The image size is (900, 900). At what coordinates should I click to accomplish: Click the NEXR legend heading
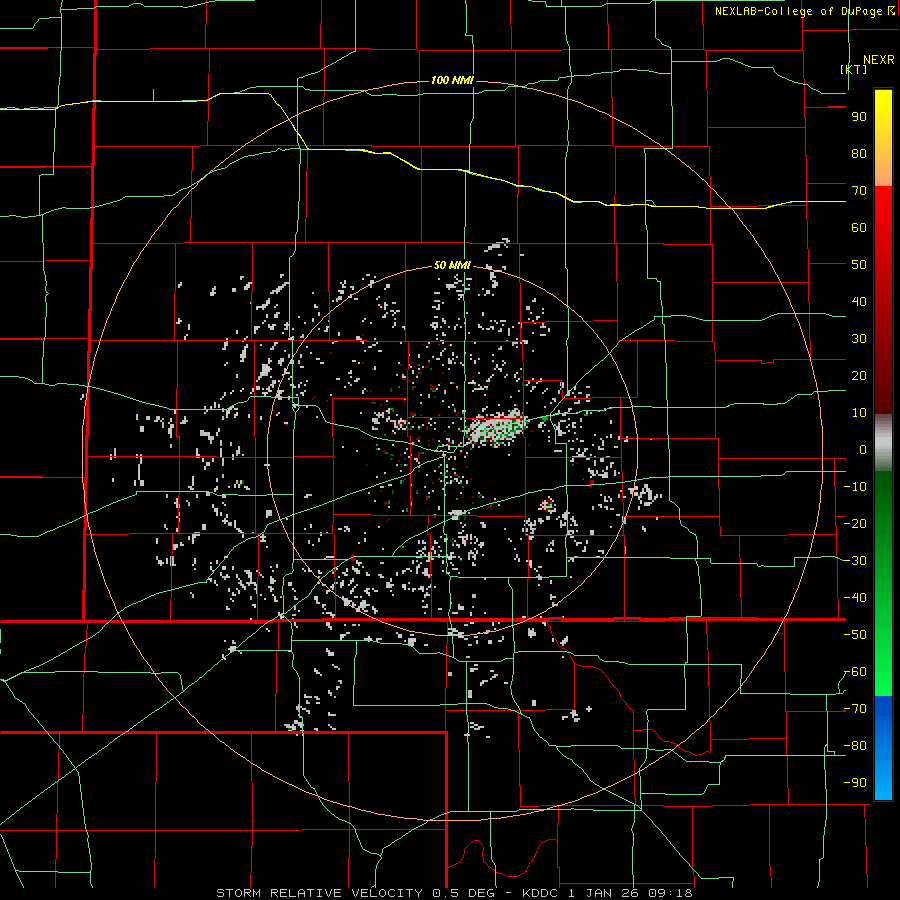pyautogui.click(x=879, y=60)
